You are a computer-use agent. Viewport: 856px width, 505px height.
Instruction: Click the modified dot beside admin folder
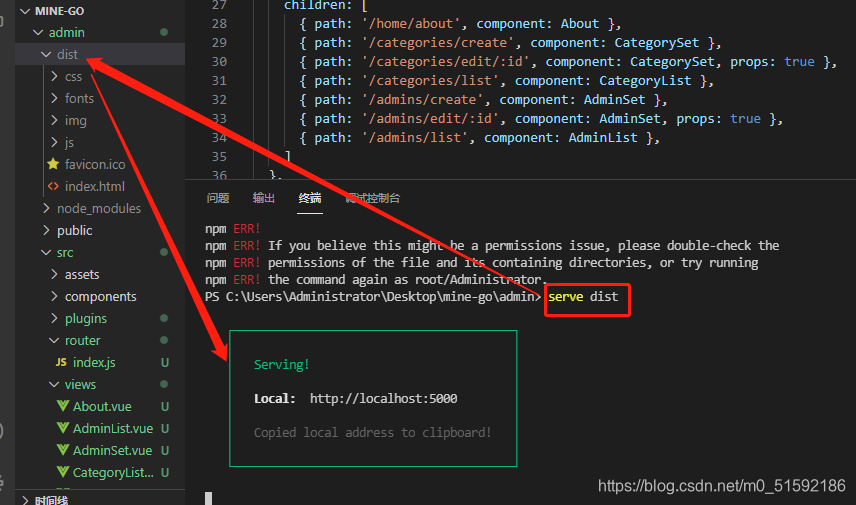(x=164, y=32)
